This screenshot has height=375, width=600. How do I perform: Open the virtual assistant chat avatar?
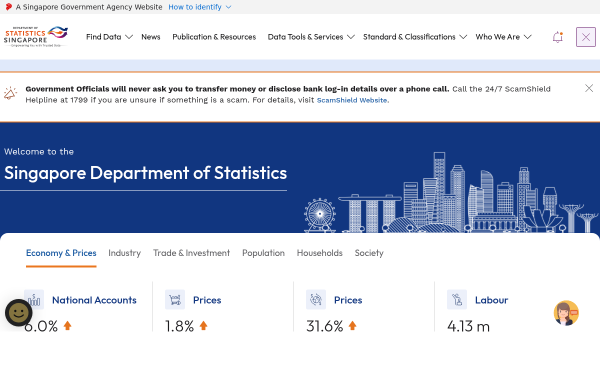566,313
